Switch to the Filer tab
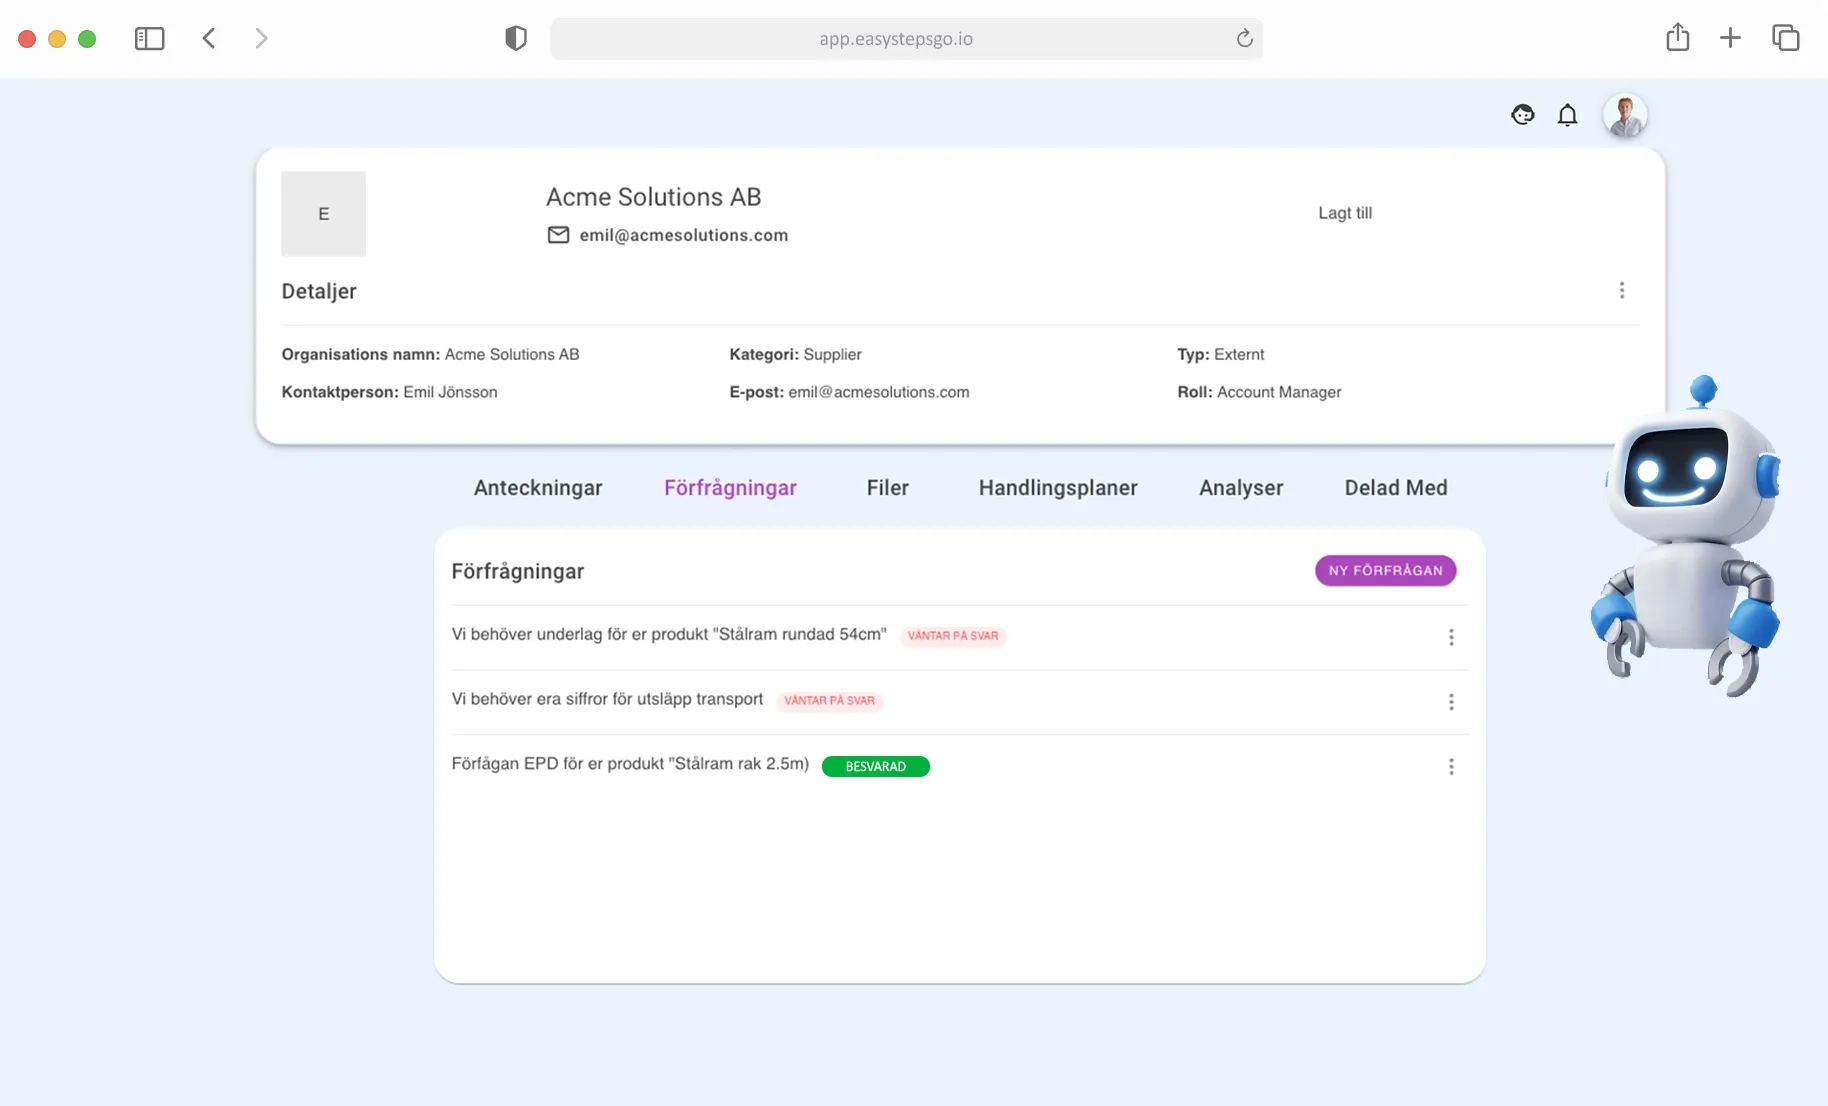The image size is (1828, 1106). 888,488
